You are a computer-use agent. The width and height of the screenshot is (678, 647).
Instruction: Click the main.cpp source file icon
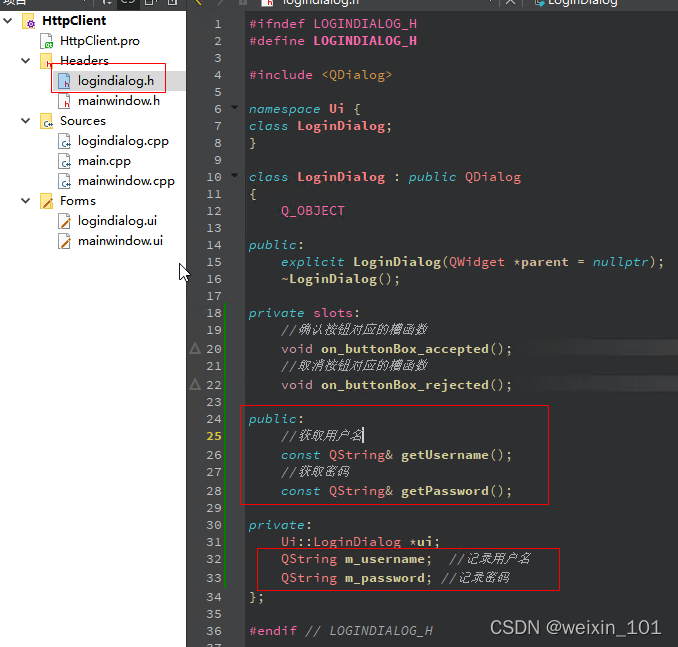point(64,161)
